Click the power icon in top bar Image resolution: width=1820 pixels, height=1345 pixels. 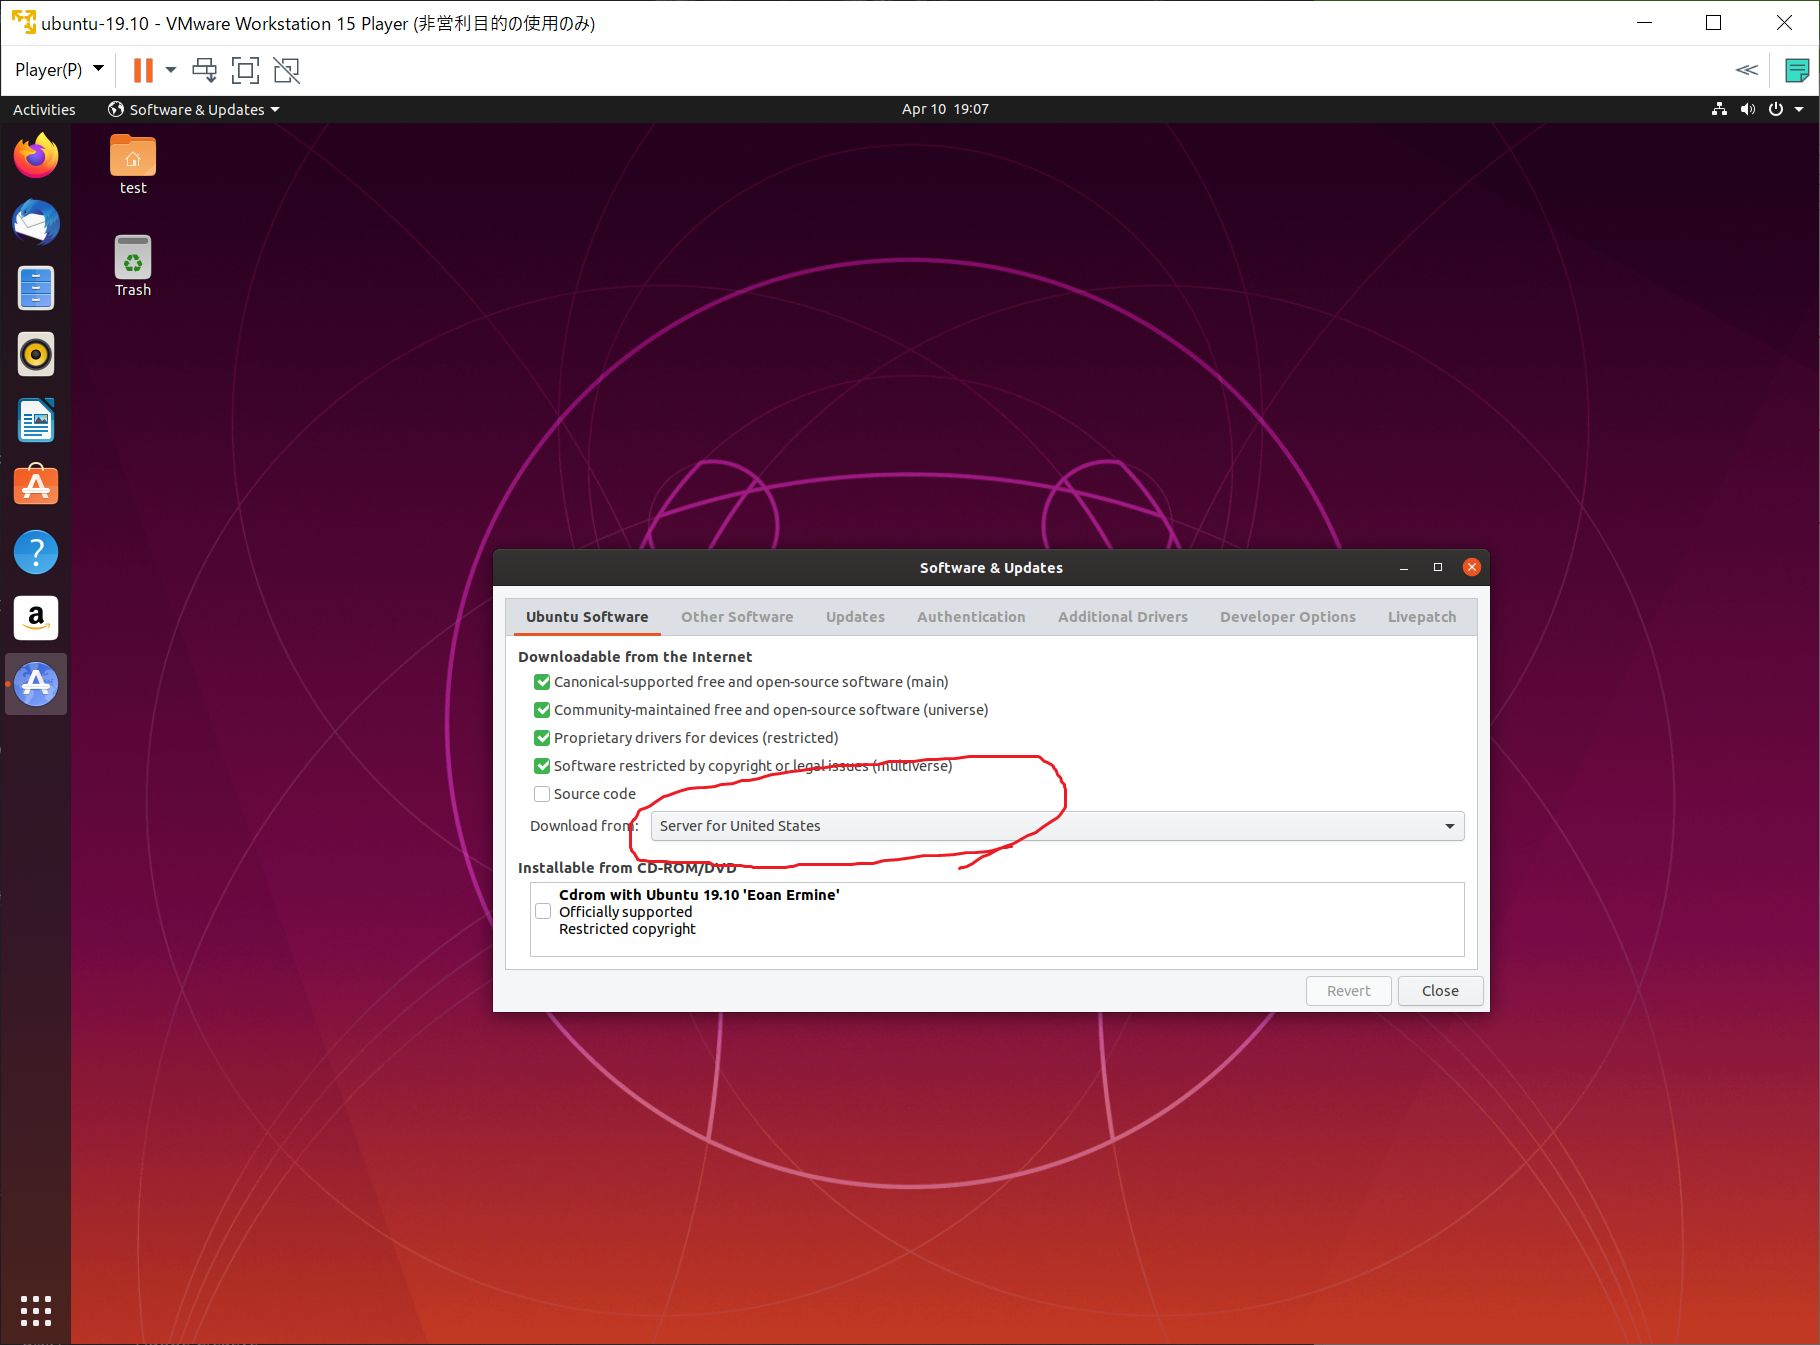click(x=1776, y=109)
